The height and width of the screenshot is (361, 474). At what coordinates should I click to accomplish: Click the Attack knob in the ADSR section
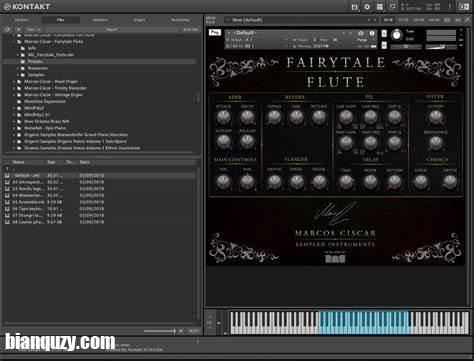223,117
